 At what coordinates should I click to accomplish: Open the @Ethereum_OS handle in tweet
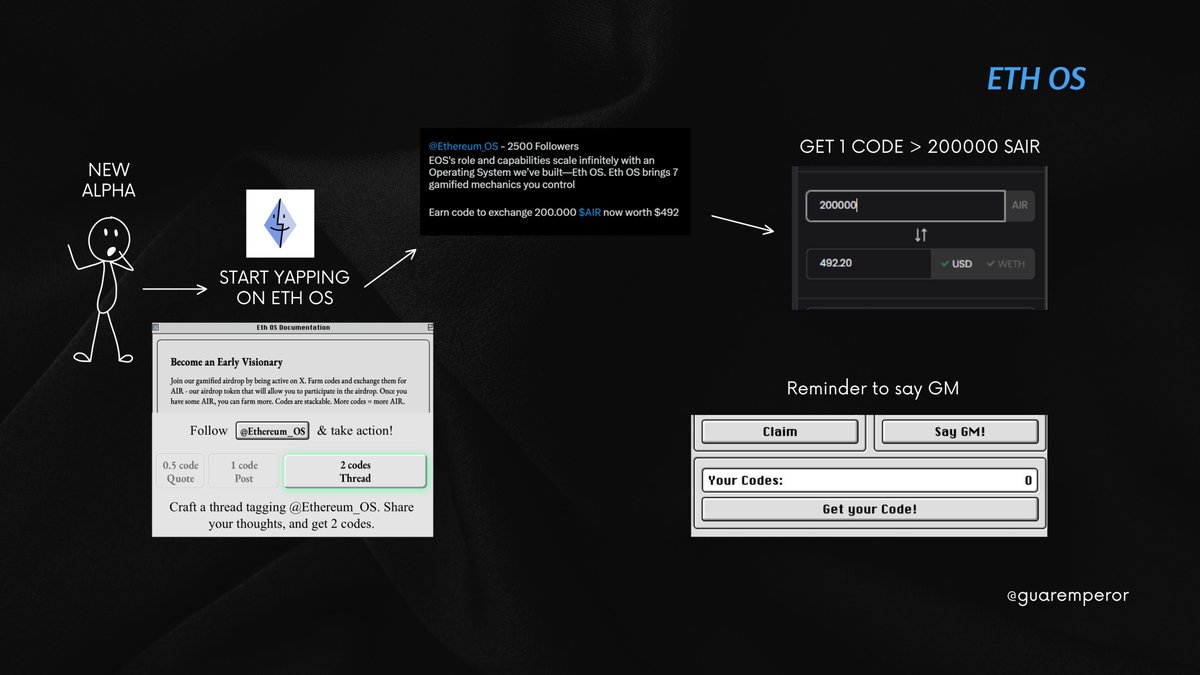point(462,147)
